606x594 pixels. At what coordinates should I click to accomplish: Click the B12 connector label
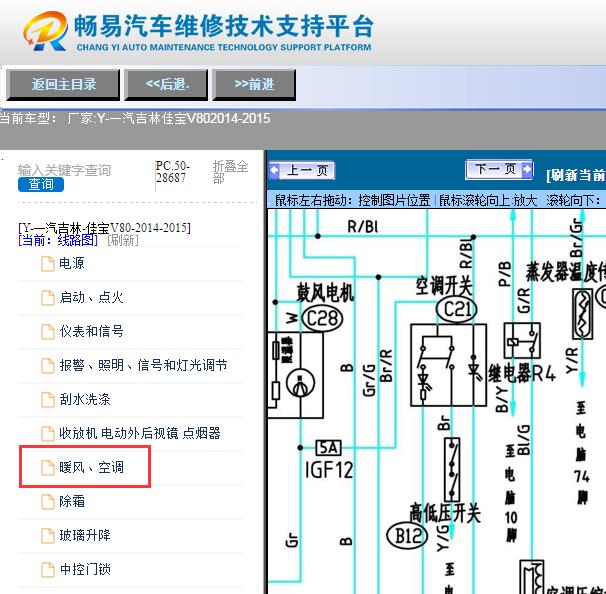point(407,536)
